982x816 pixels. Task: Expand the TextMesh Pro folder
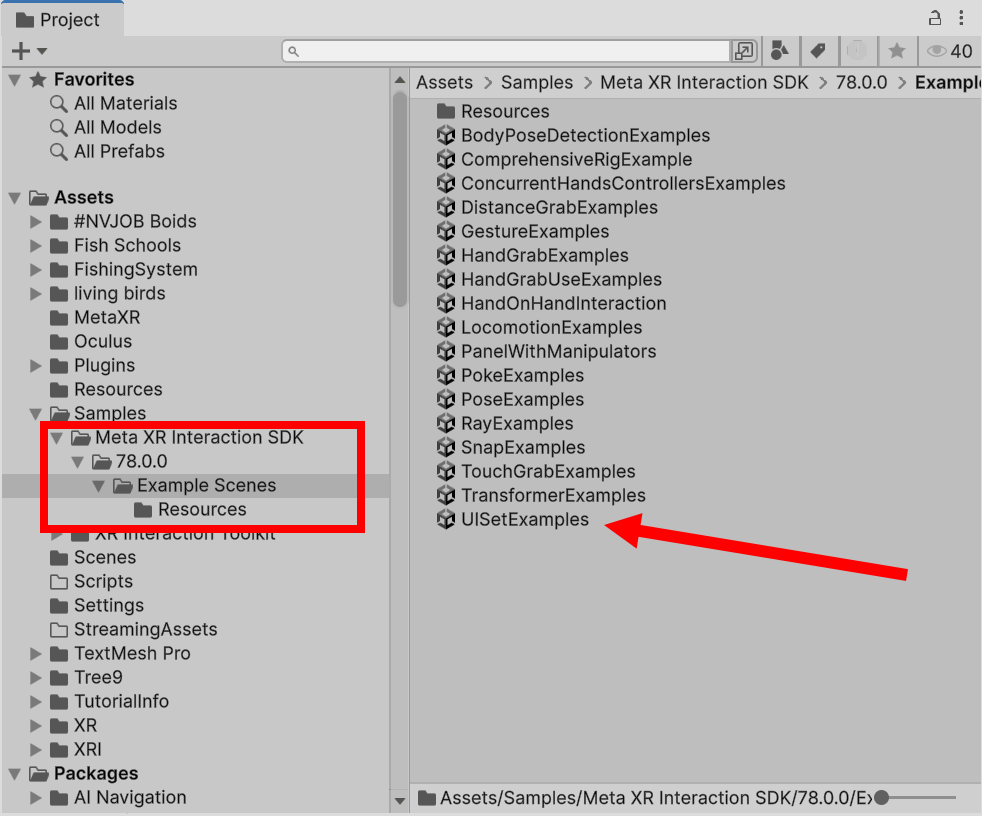click(36, 654)
